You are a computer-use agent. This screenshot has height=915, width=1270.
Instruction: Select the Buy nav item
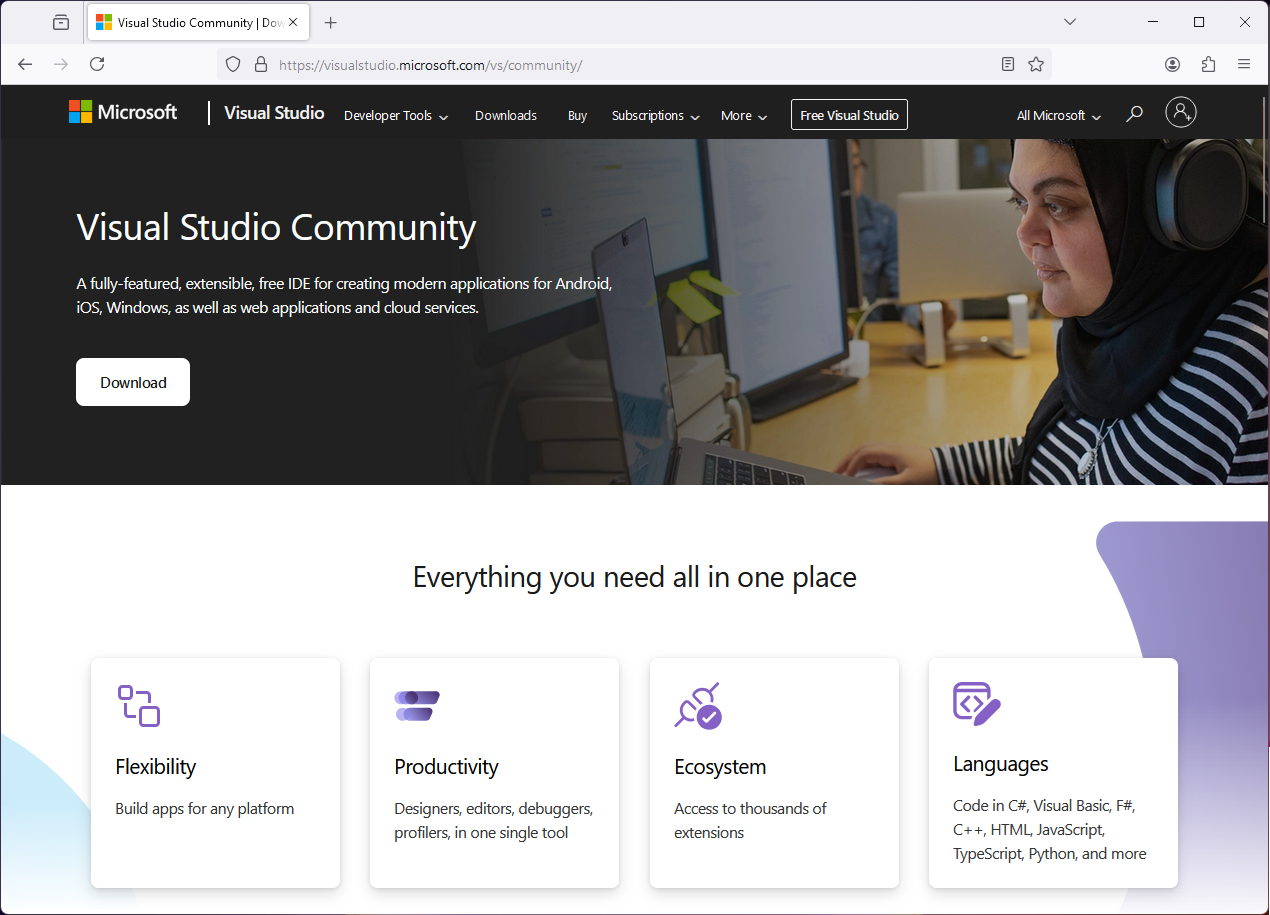(577, 116)
